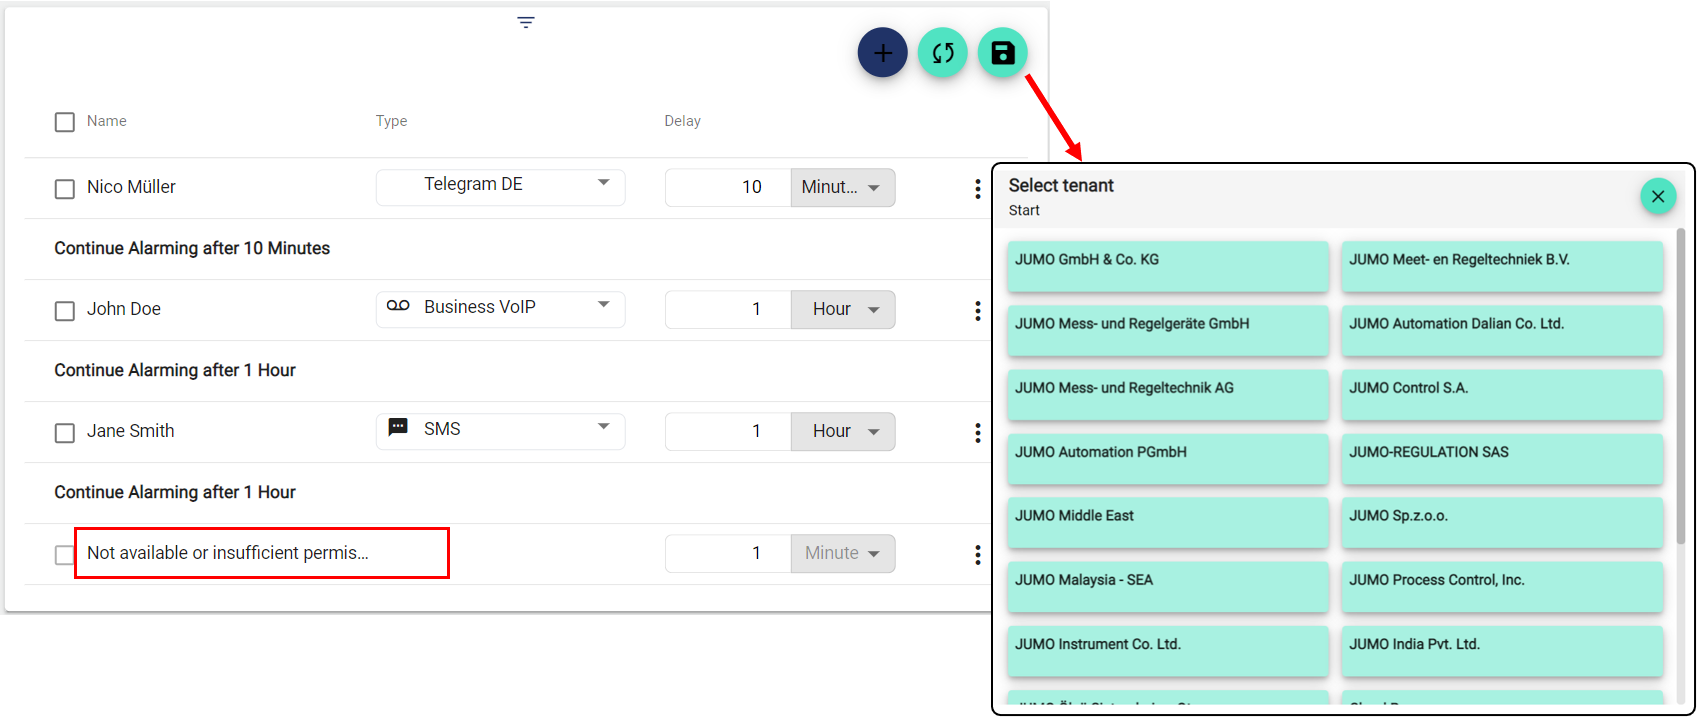The width and height of the screenshot is (1698, 719).
Task: Click the tenant list vertical scrollbar
Action: coord(1680,385)
